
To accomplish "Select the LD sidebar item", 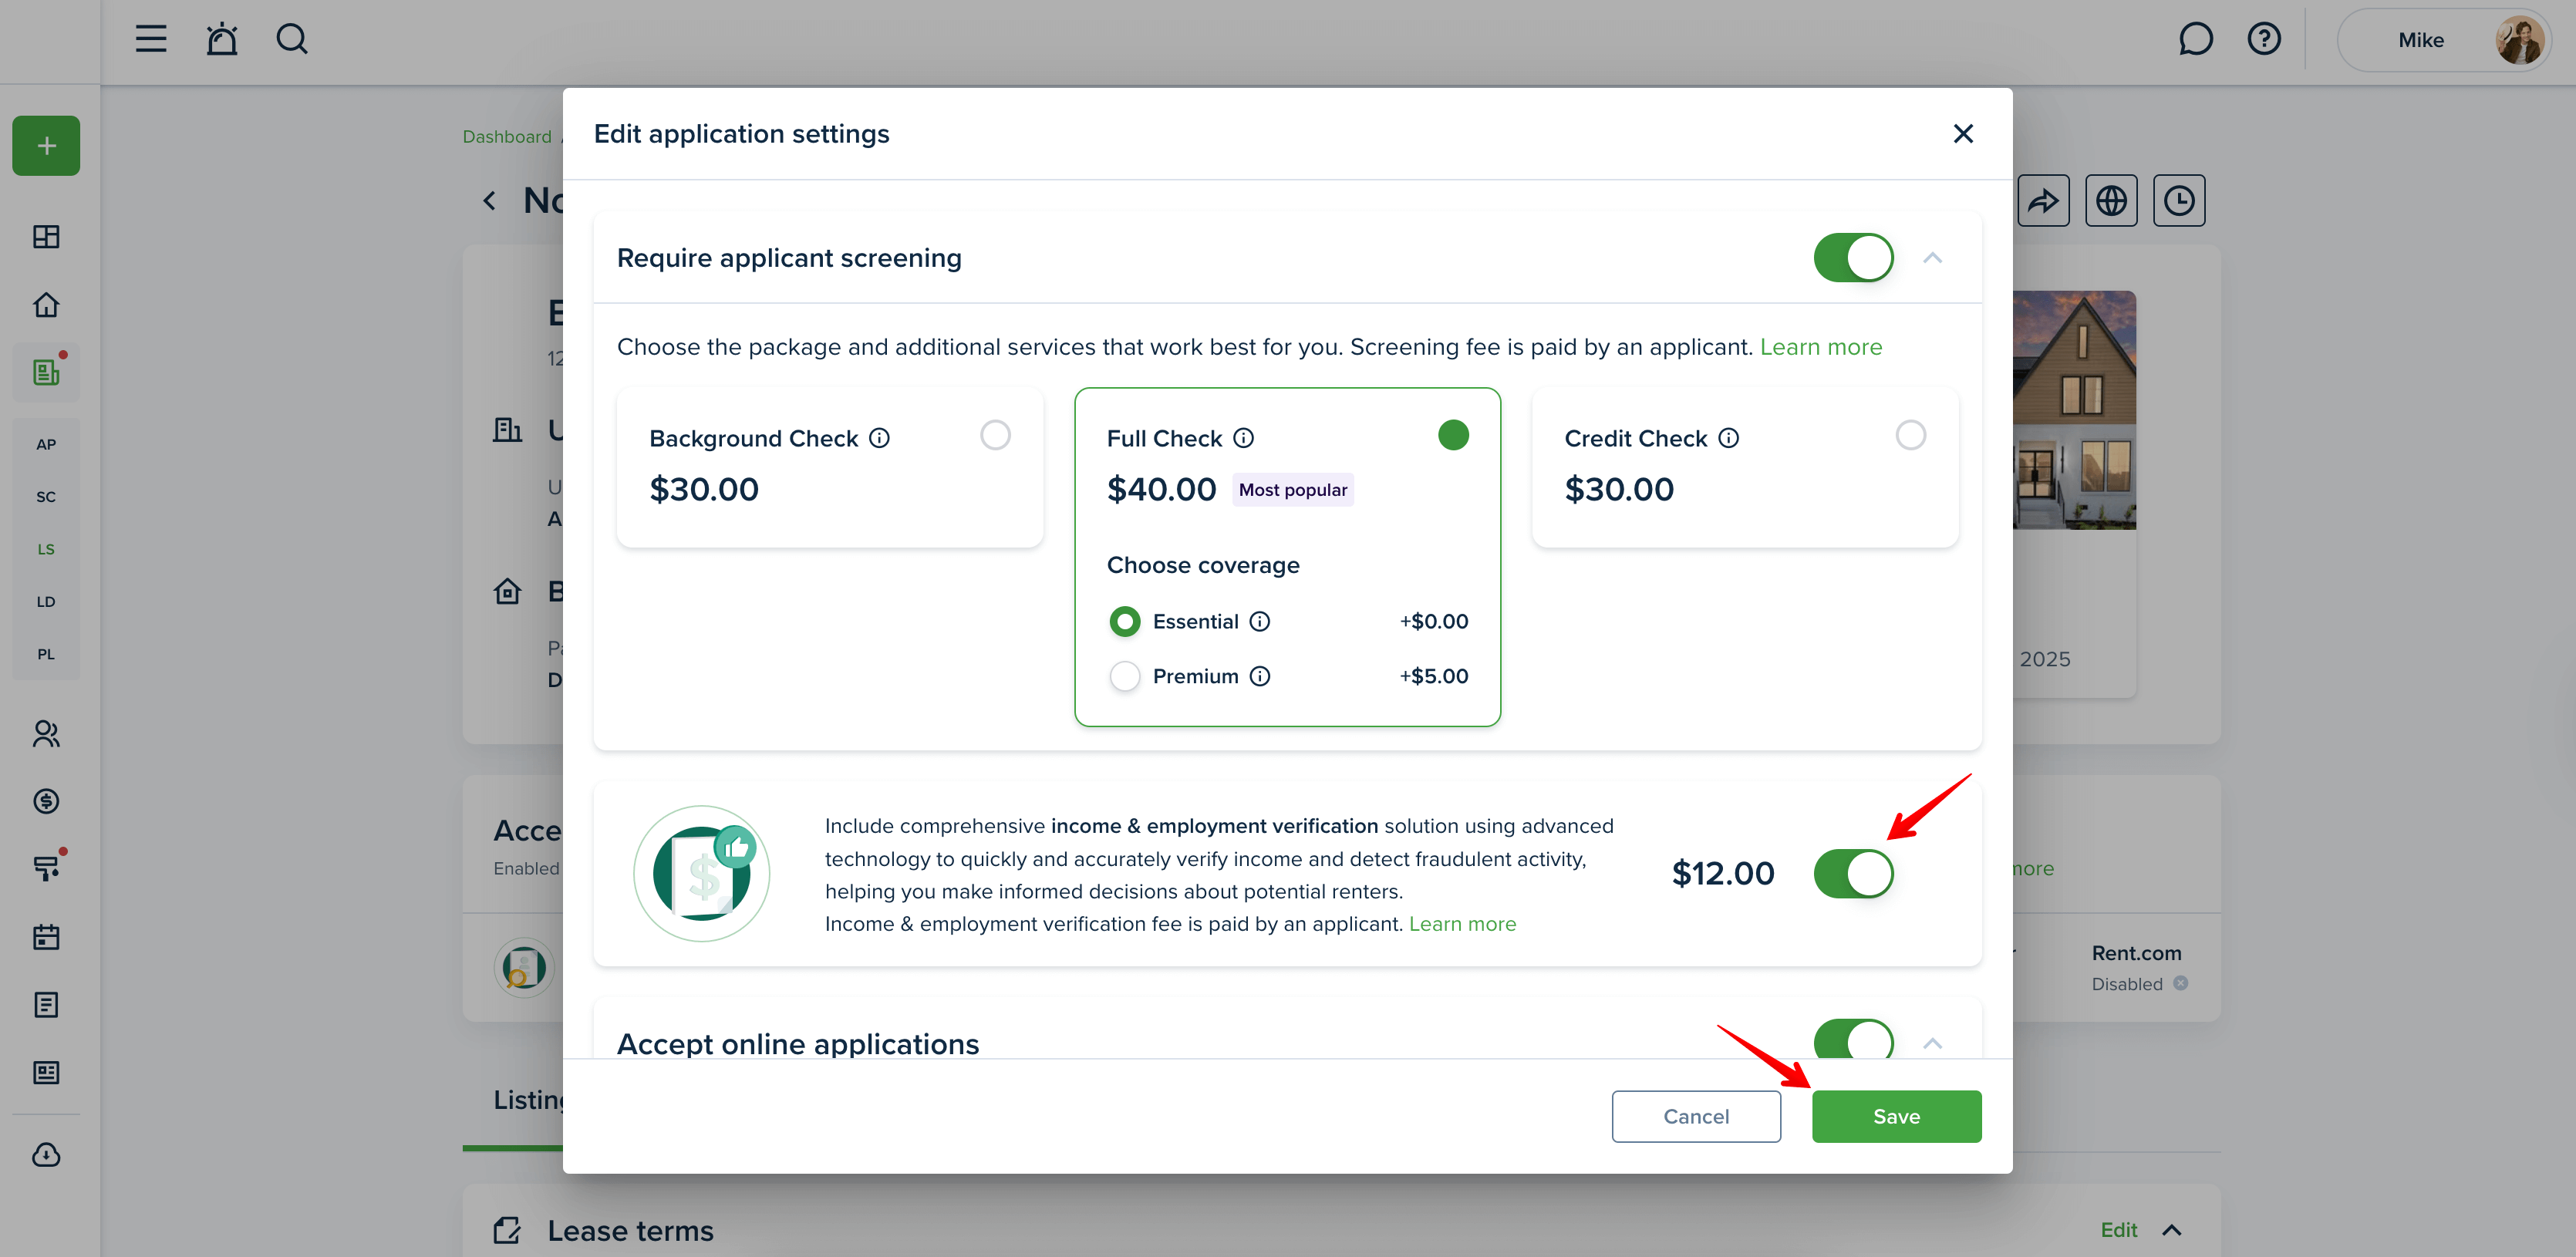I will coord(46,602).
